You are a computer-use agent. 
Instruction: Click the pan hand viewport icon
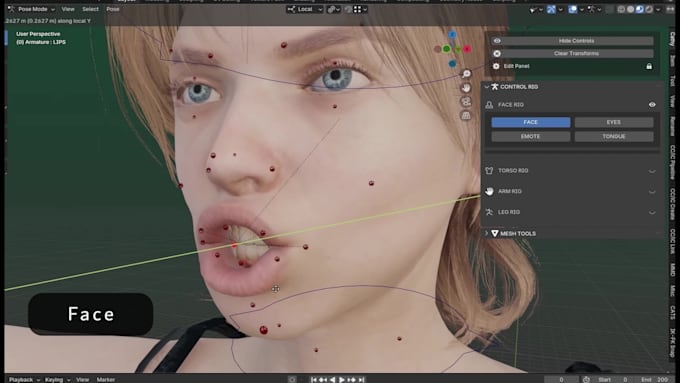[x=466, y=88]
